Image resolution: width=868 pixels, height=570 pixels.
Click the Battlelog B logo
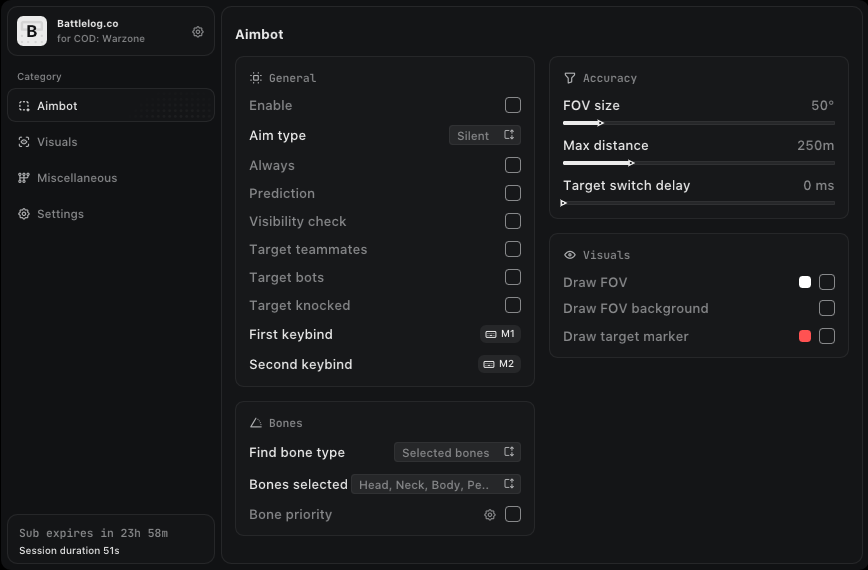click(x=32, y=31)
